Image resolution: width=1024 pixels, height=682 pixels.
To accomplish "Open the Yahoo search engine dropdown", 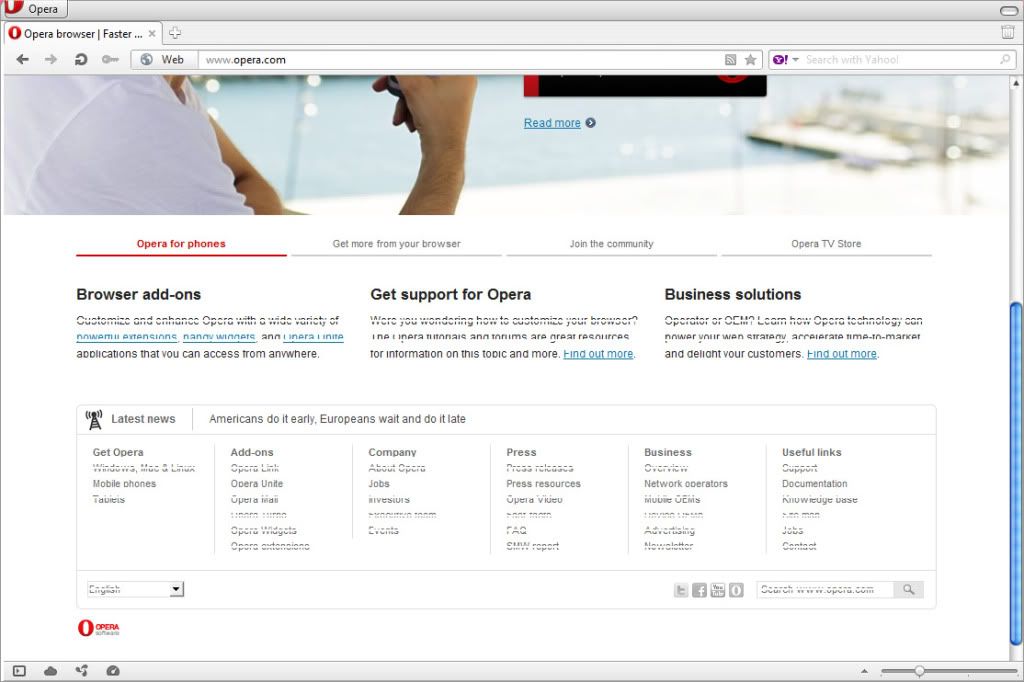I will click(786, 60).
